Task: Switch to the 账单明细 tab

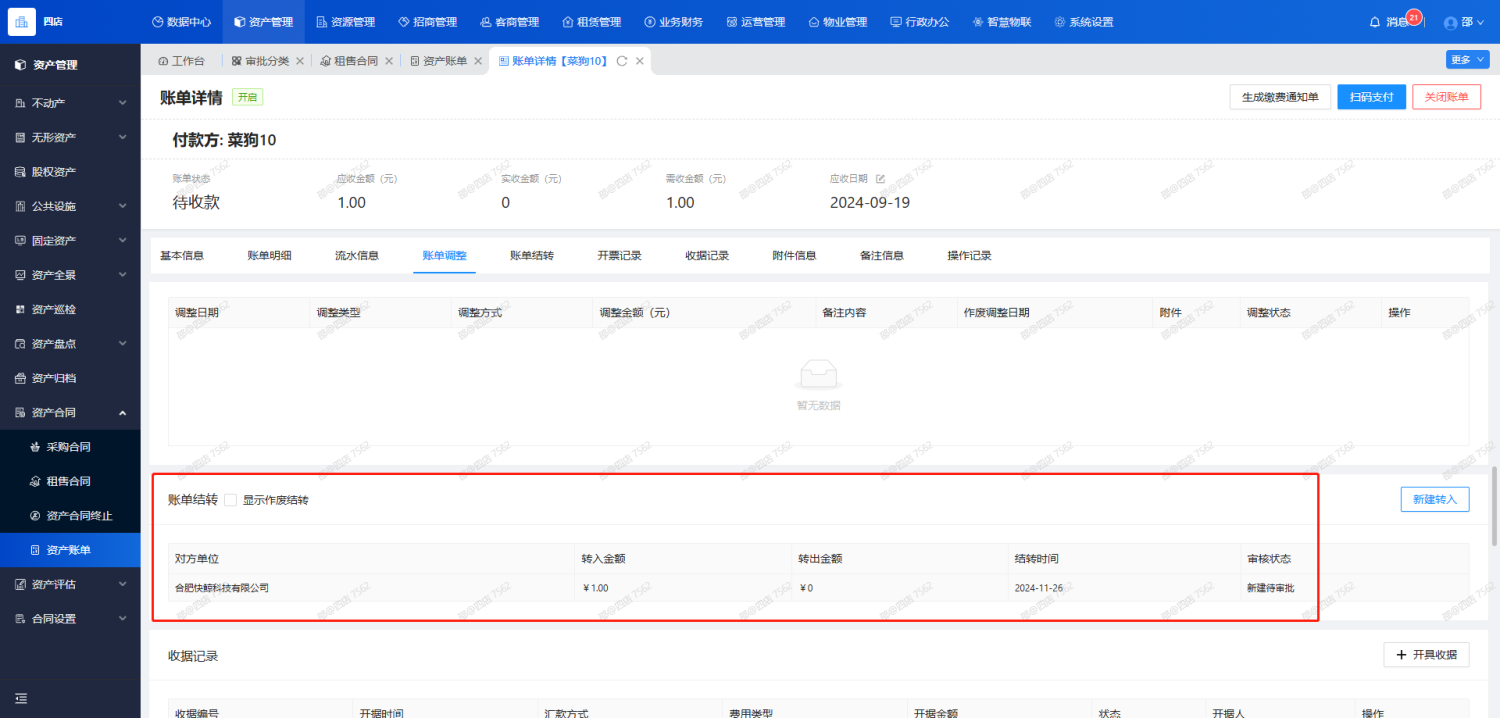Action: pyautogui.click(x=270, y=256)
